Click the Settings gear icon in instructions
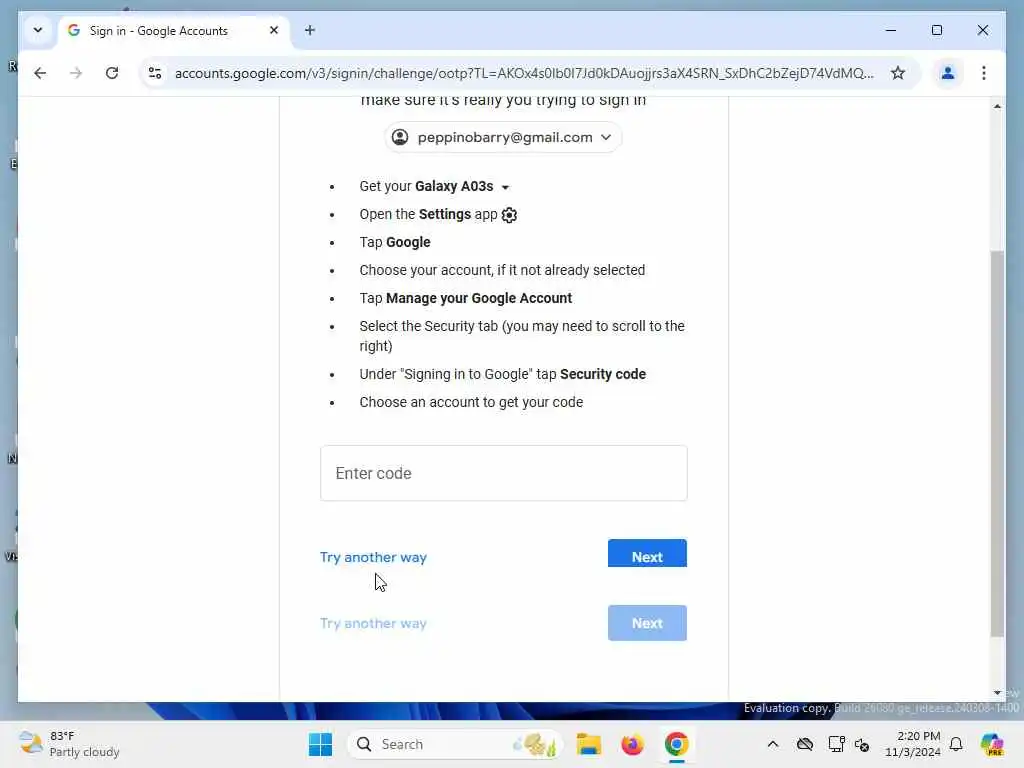 click(x=509, y=215)
